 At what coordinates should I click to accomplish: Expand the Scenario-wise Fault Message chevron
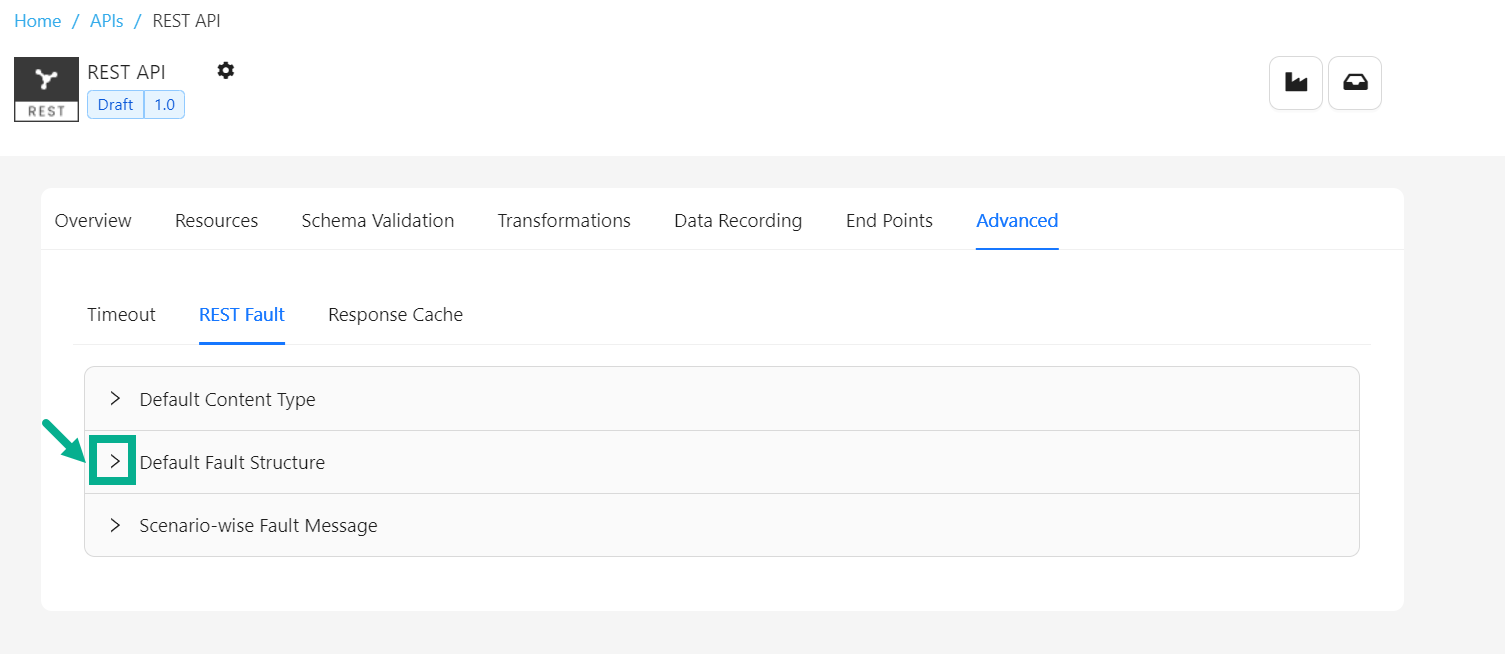[x=115, y=525]
